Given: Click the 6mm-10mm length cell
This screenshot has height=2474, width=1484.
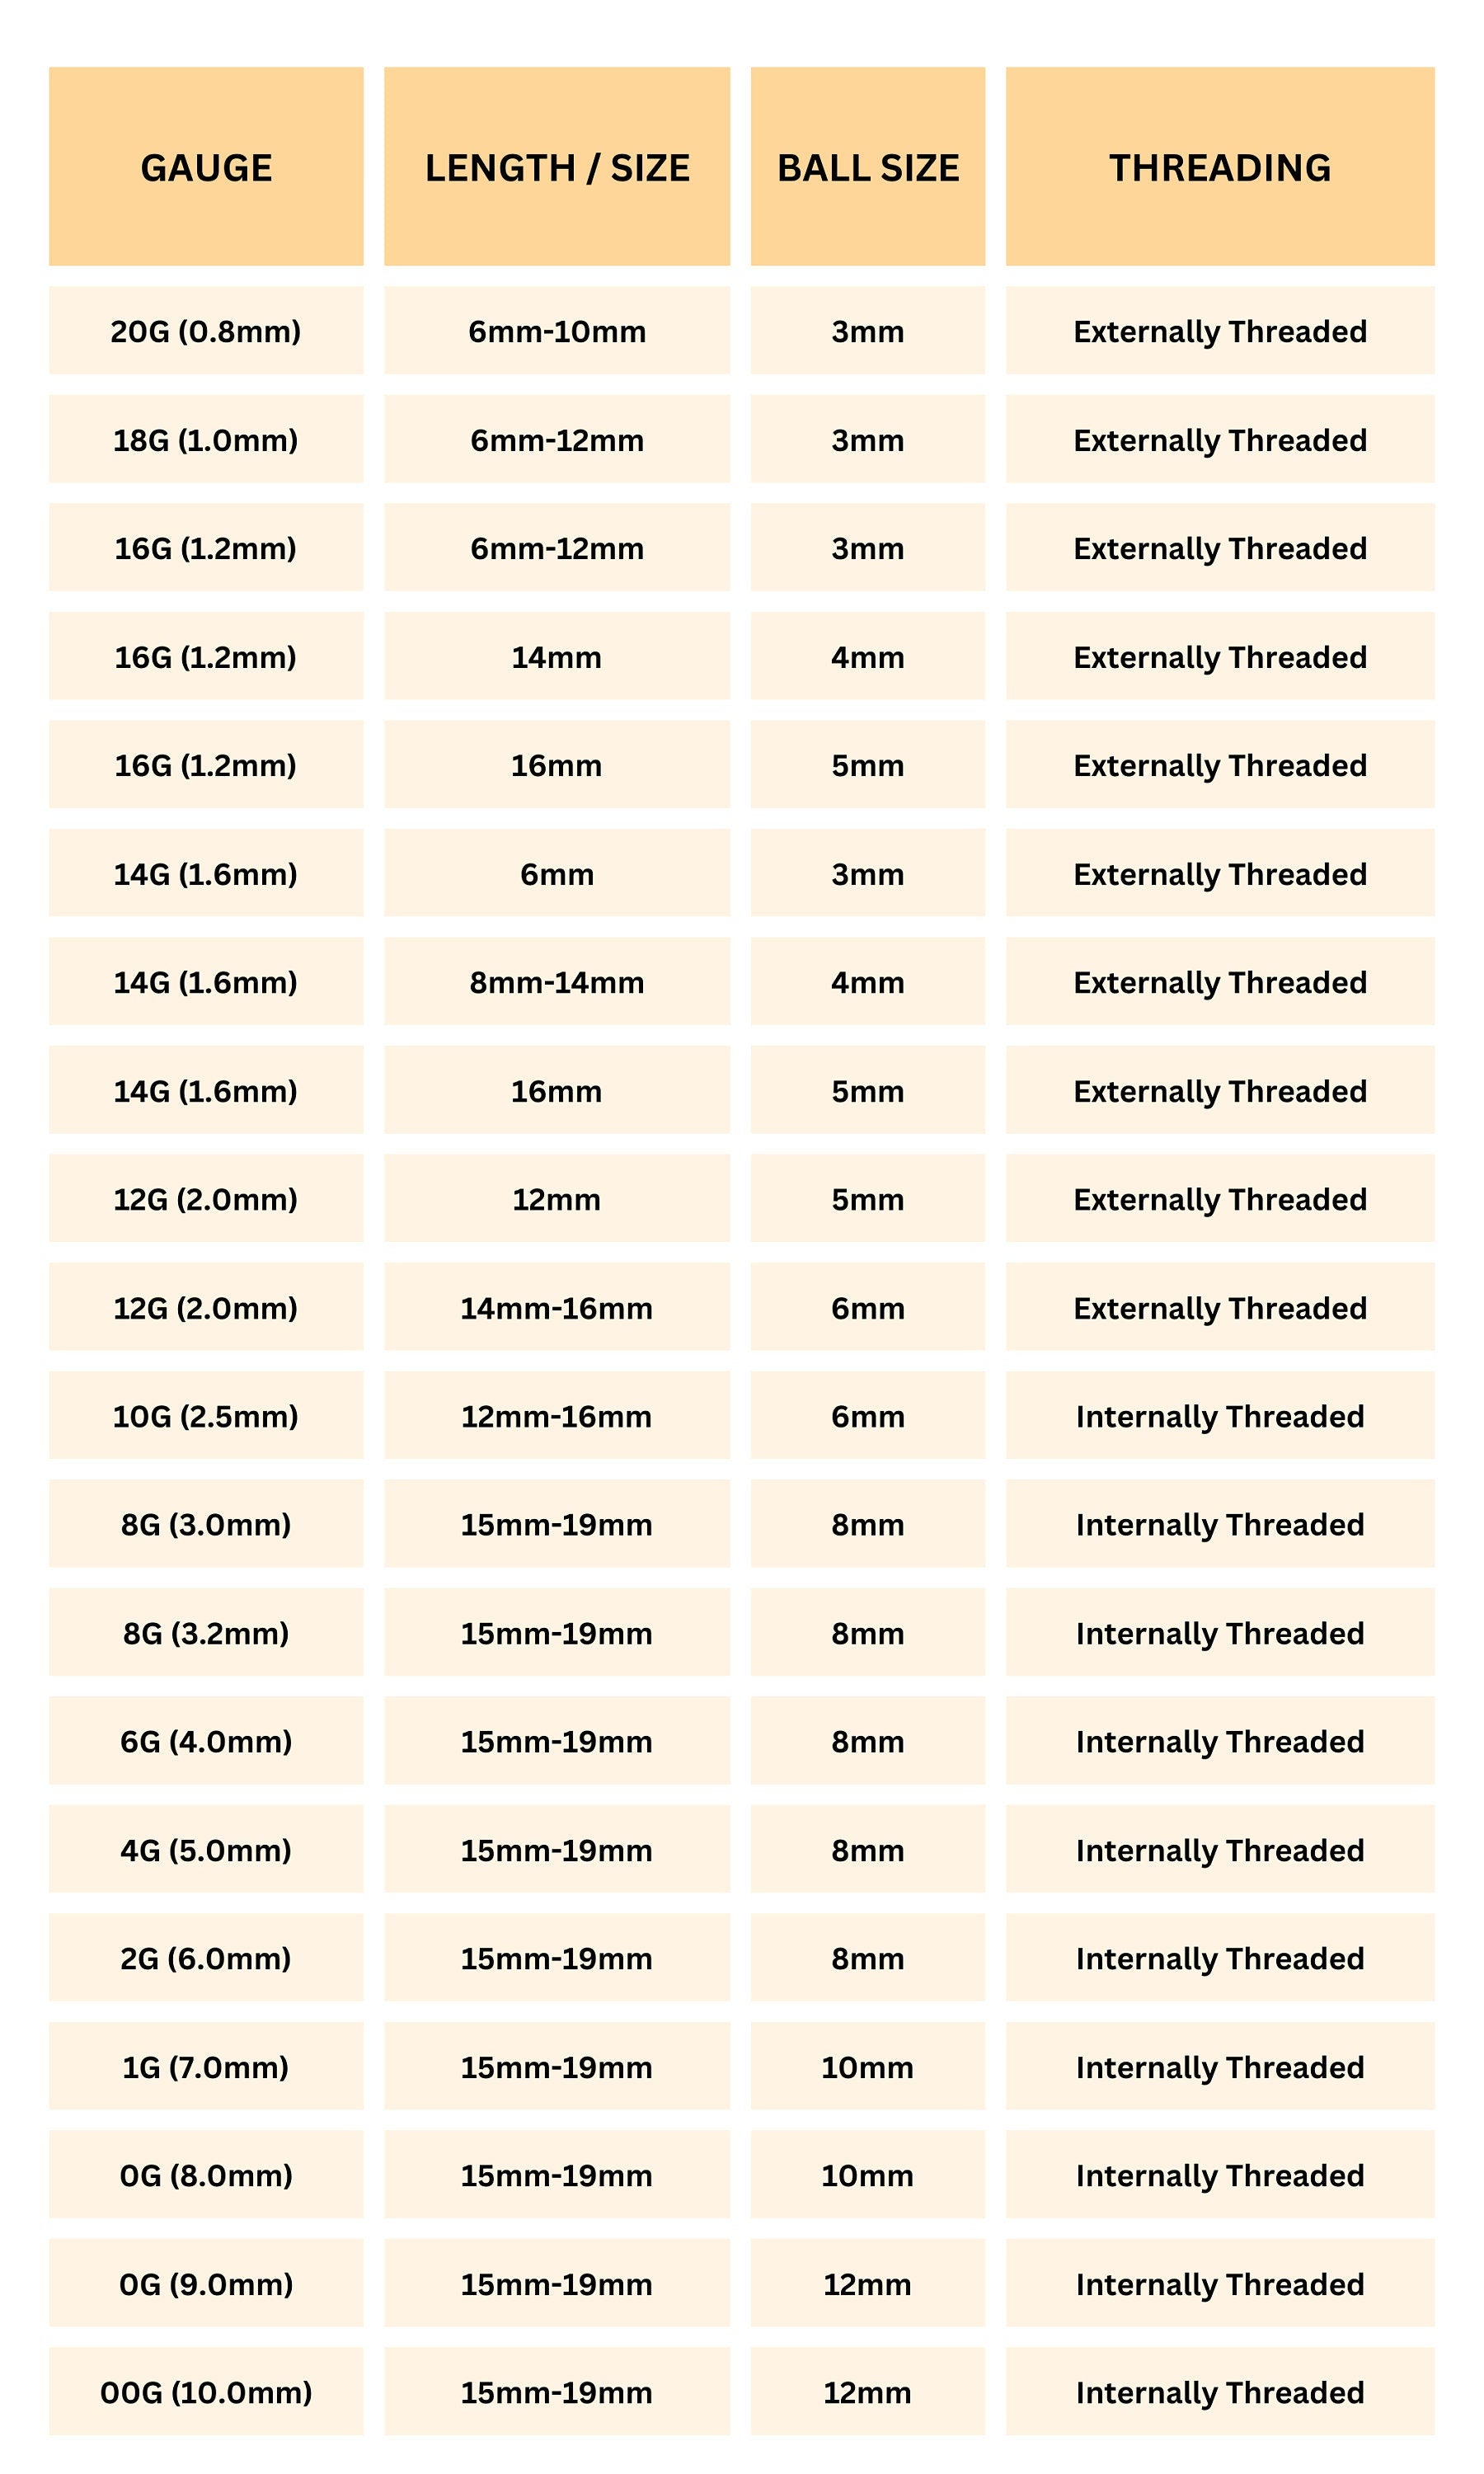Looking at the screenshot, I should [557, 331].
